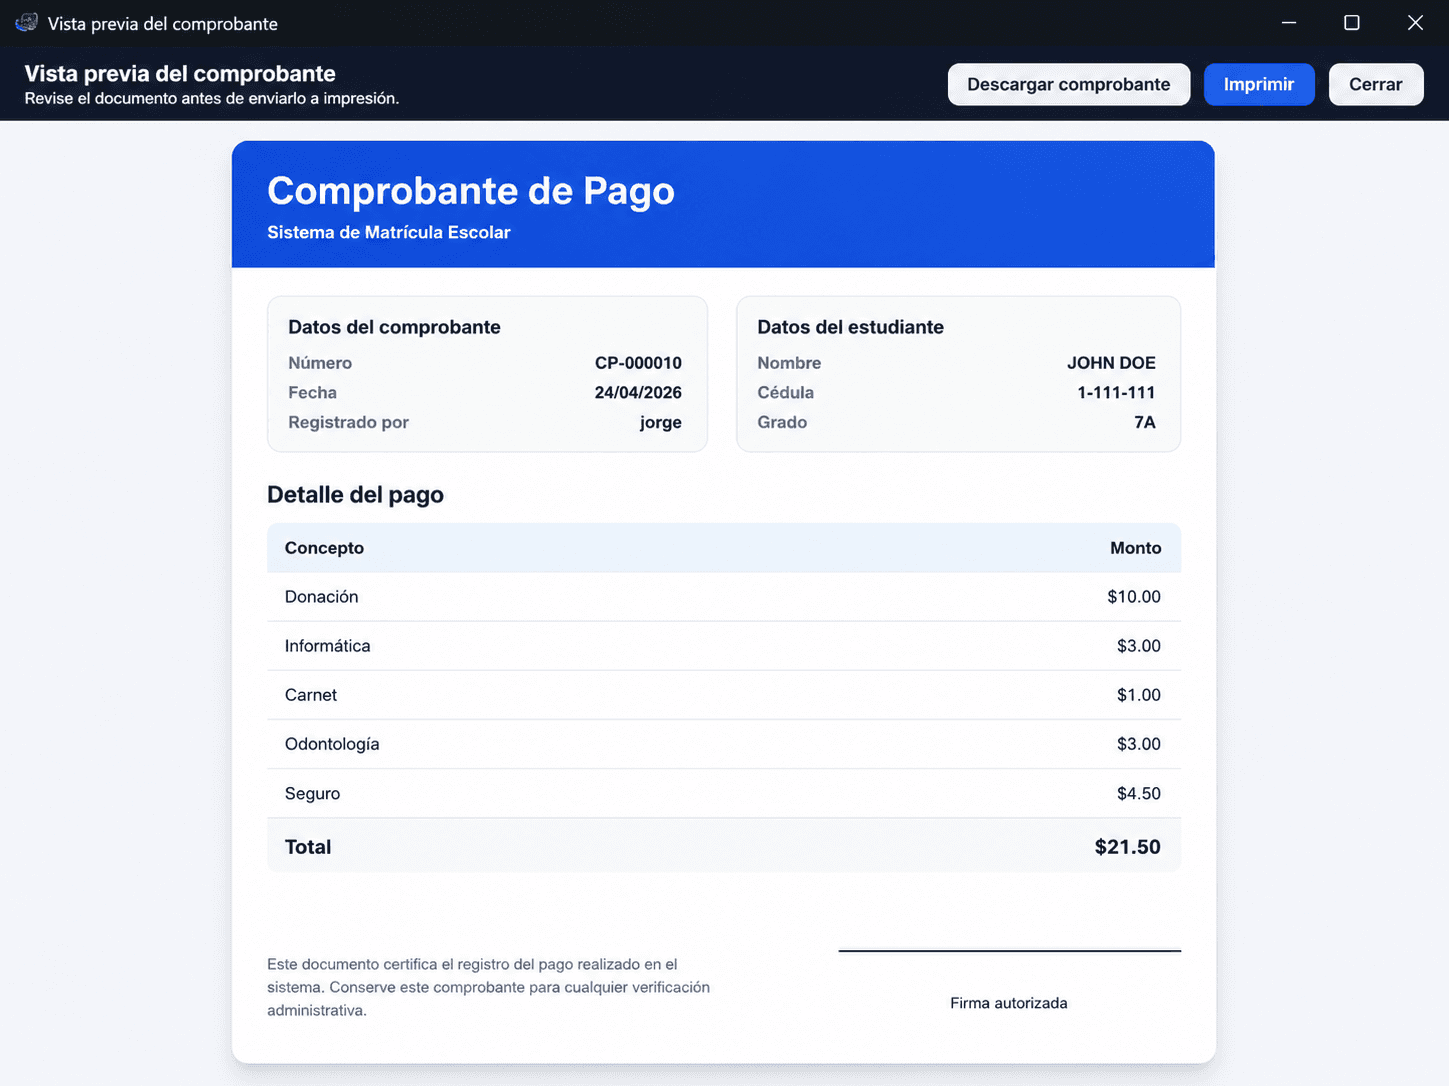Click the document certification footnote text
1449x1086 pixels.
[x=488, y=987]
